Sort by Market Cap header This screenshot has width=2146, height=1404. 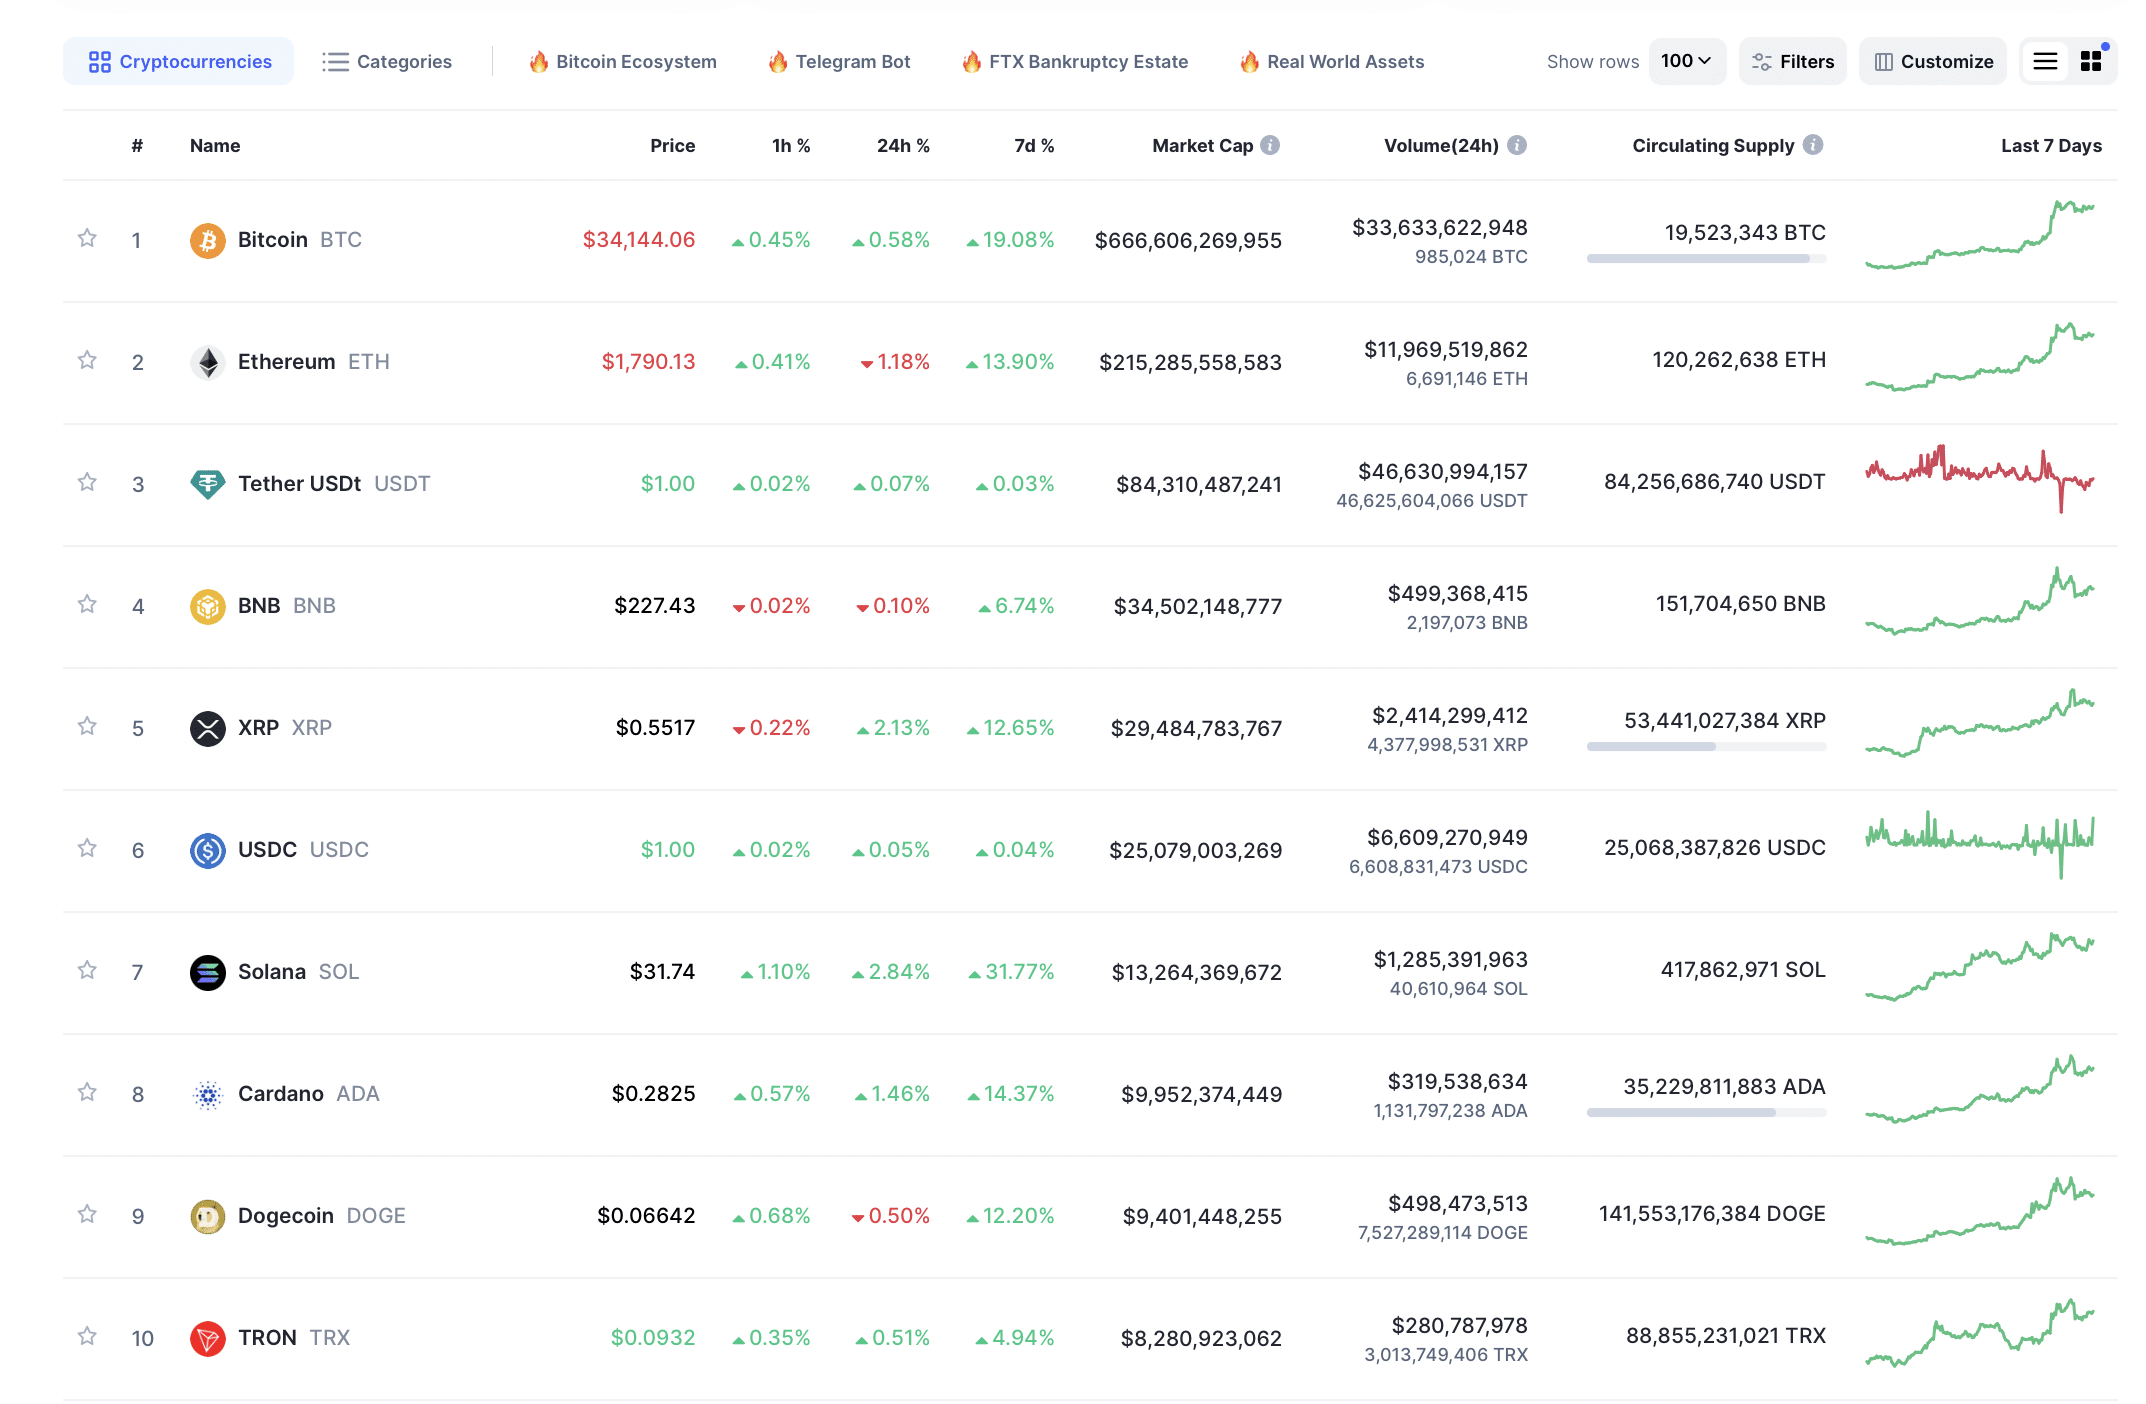[x=1202, y=146]
